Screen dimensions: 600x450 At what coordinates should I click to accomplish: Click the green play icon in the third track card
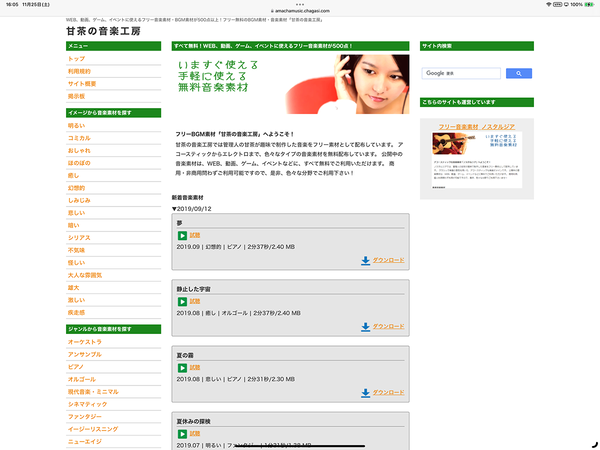point(182,368)
